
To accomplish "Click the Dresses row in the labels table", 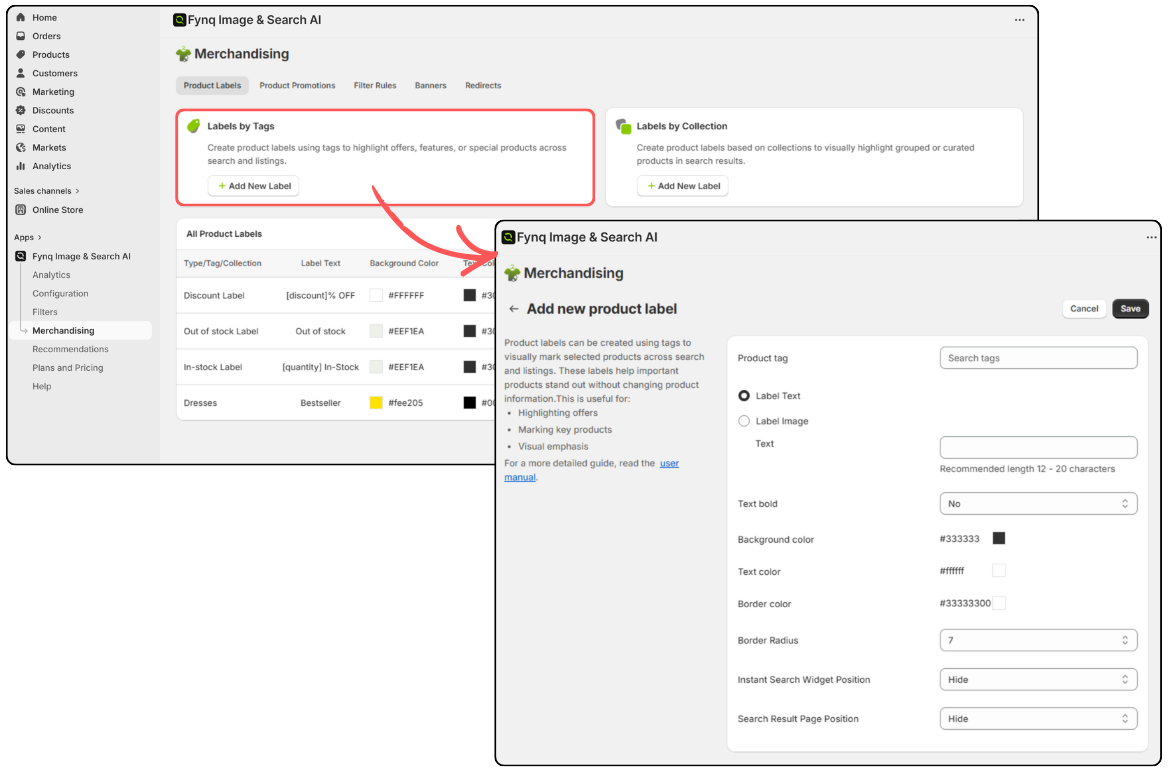I will (x=336, y=403).
